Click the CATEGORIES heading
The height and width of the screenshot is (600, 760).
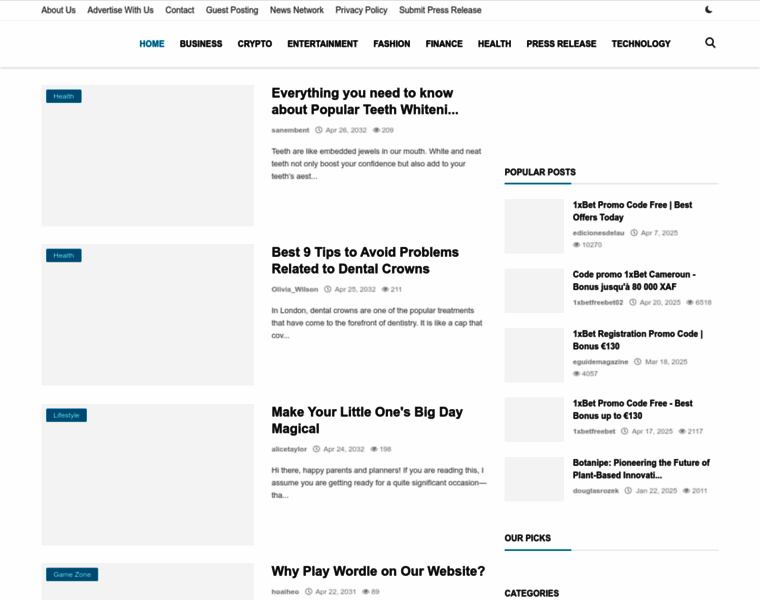point(531,594)
